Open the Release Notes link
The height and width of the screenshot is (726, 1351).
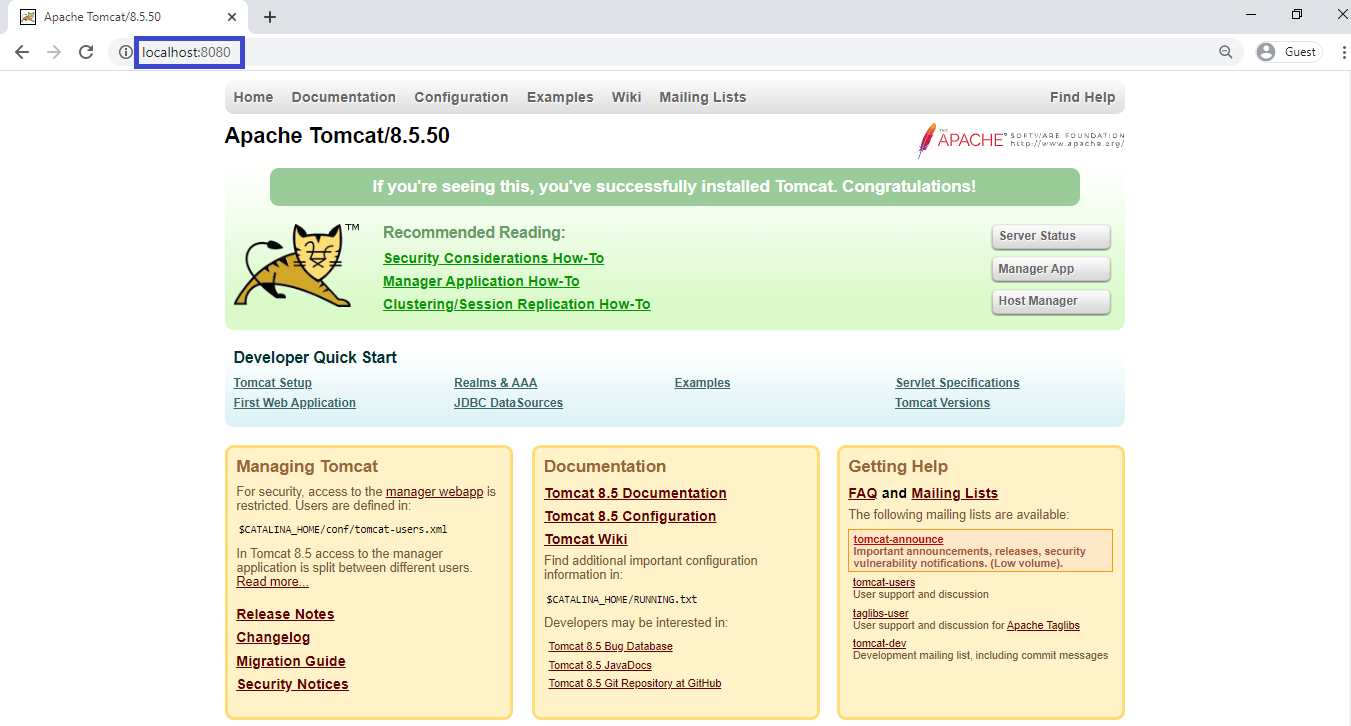(285, 614)
